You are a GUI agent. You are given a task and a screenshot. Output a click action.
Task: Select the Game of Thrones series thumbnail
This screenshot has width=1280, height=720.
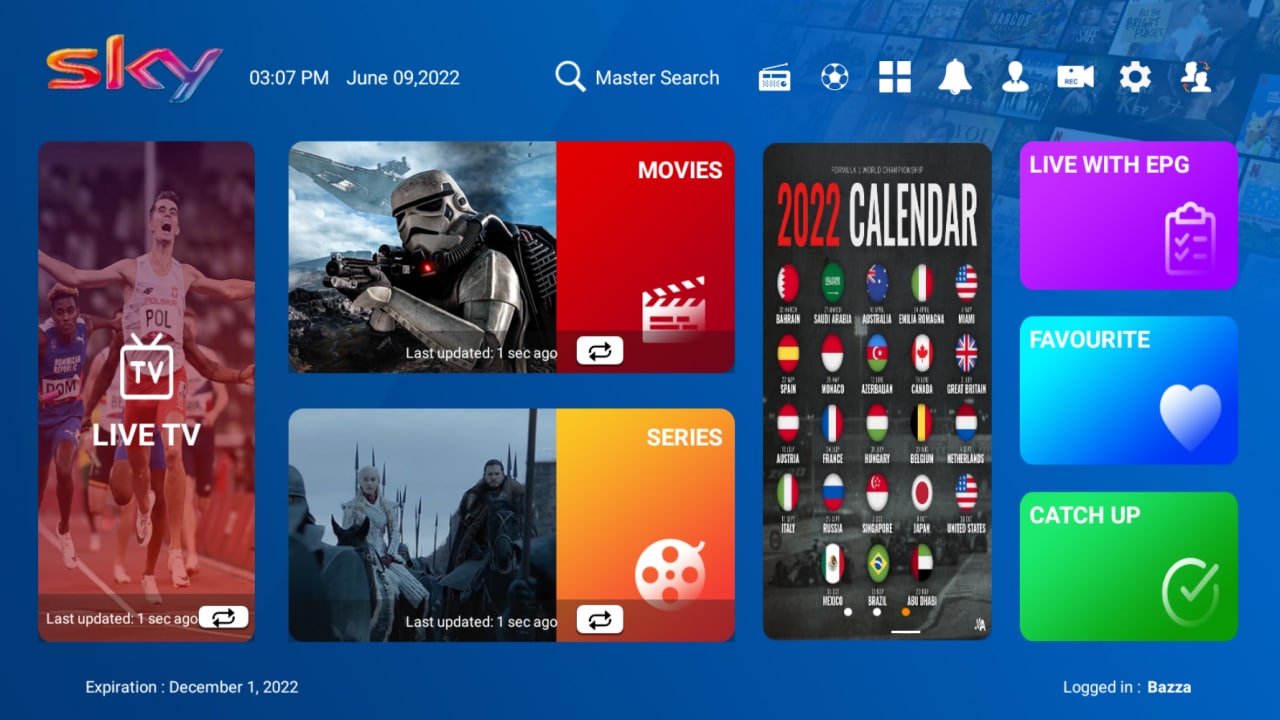pos(423,525)
